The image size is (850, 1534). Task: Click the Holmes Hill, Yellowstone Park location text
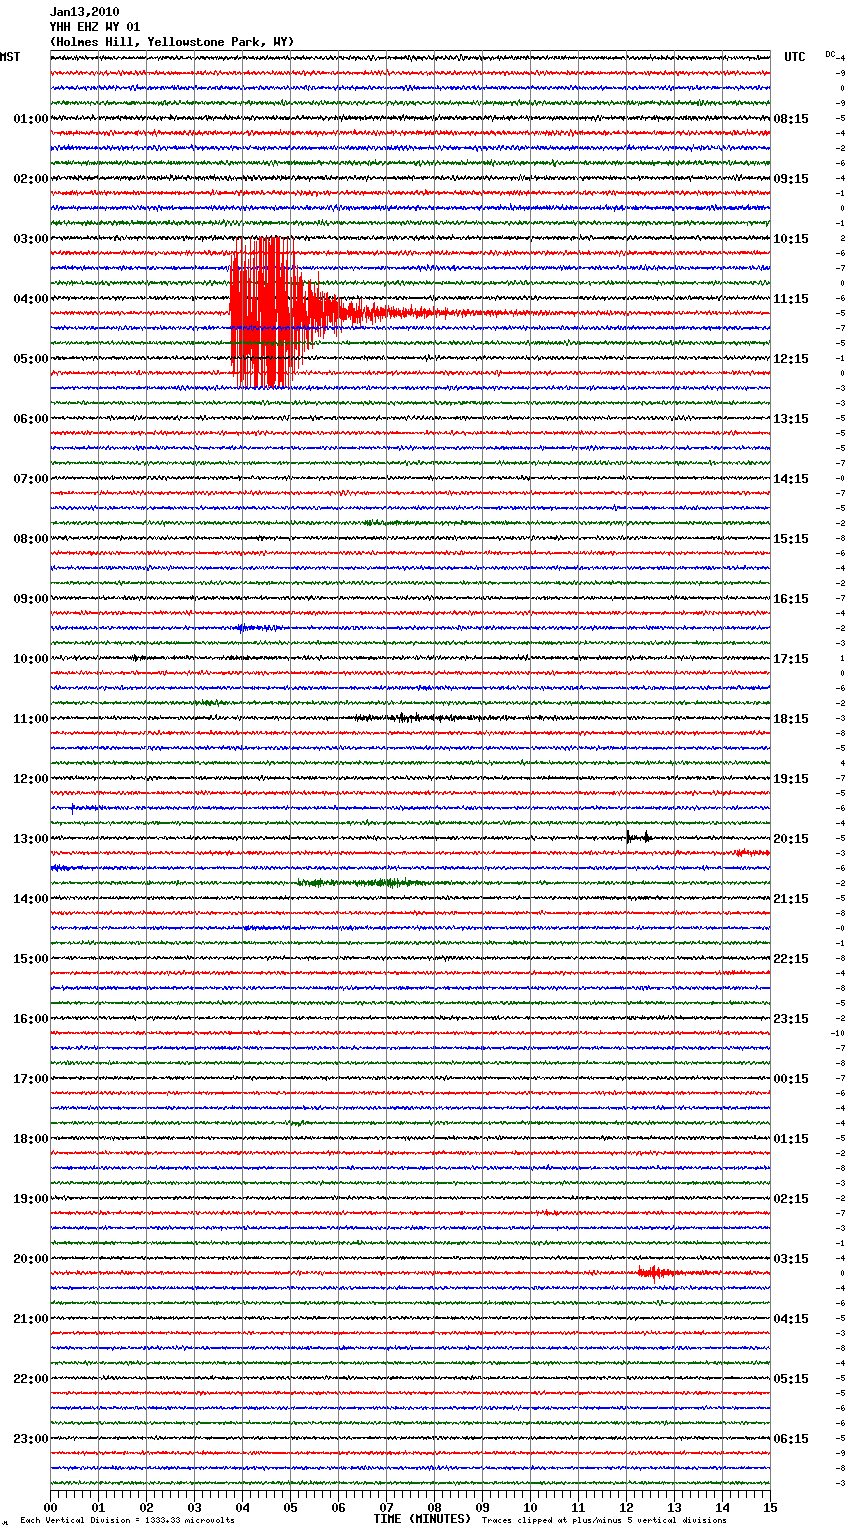coord(172,42)
